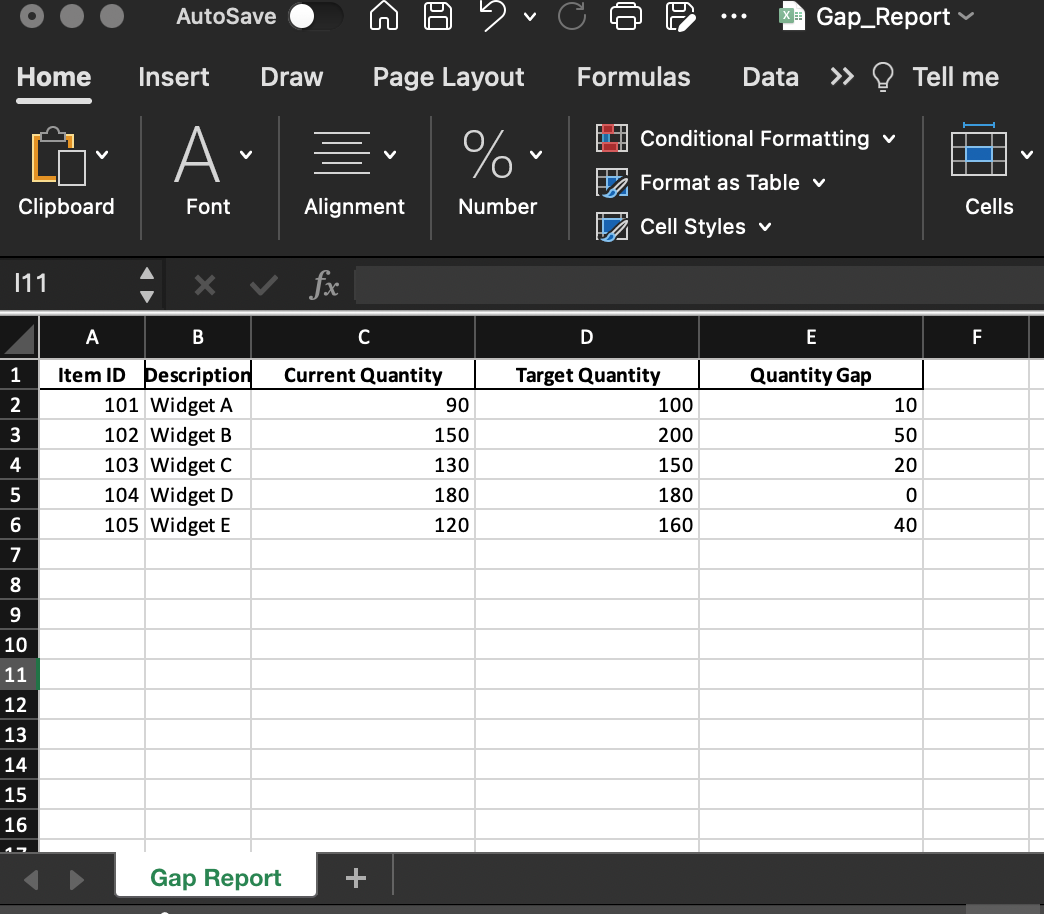Click the Print icon
This screenshot has height=914, width=1044.
(x=627, y=17)
